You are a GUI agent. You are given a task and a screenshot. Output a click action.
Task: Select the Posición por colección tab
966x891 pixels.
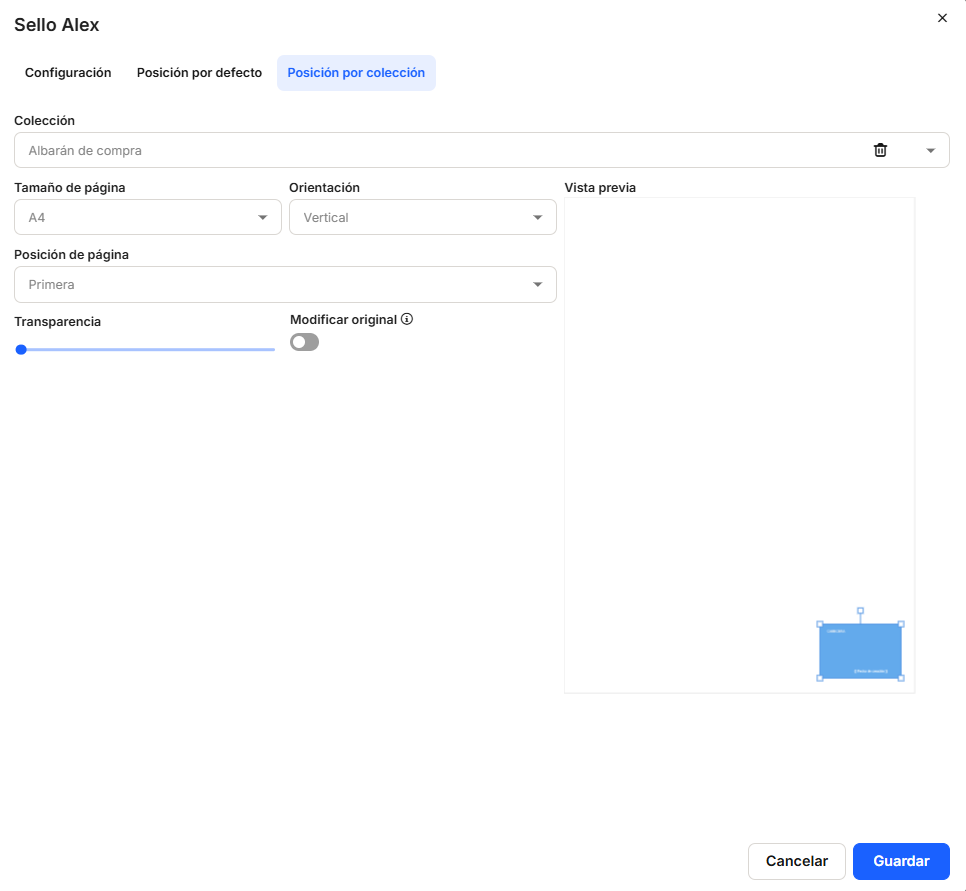tap(356, 73)
